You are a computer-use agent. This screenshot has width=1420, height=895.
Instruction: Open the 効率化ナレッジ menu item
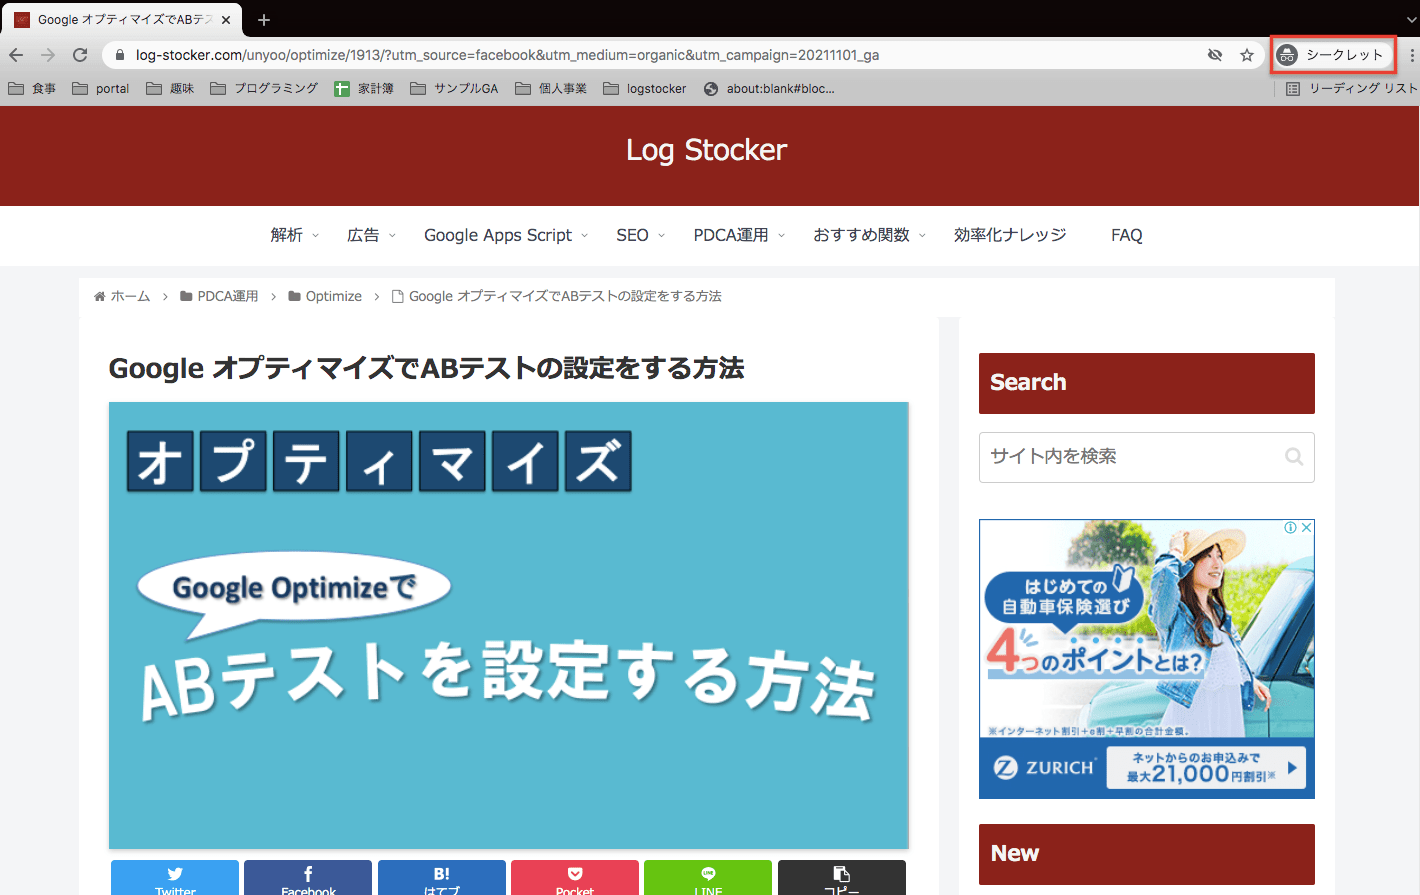(x=1010, y=235)
